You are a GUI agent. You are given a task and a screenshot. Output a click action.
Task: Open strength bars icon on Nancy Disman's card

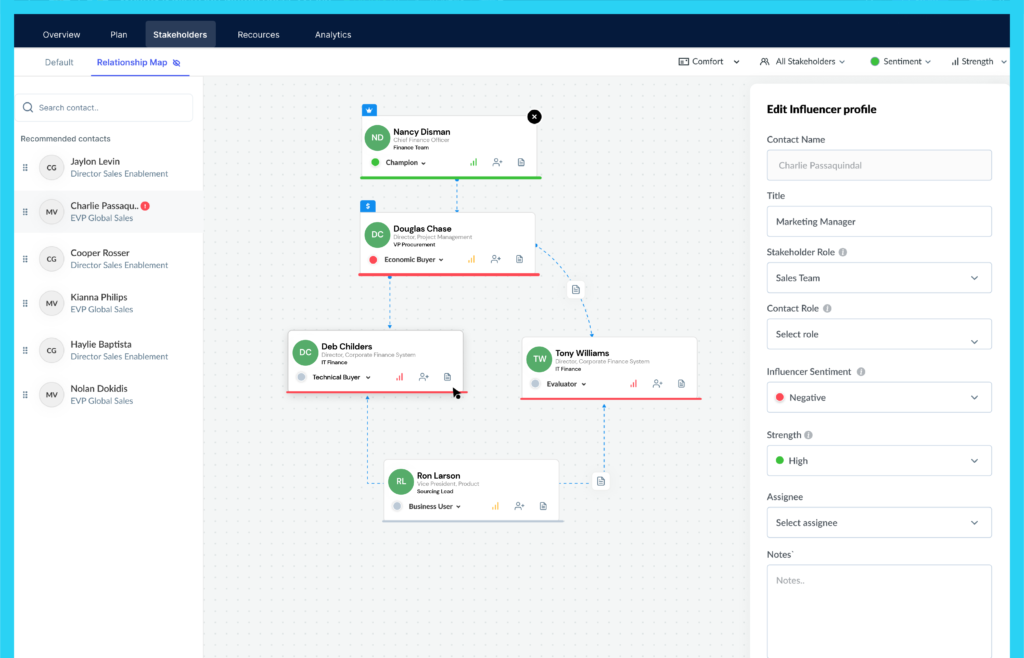(473, 162)
